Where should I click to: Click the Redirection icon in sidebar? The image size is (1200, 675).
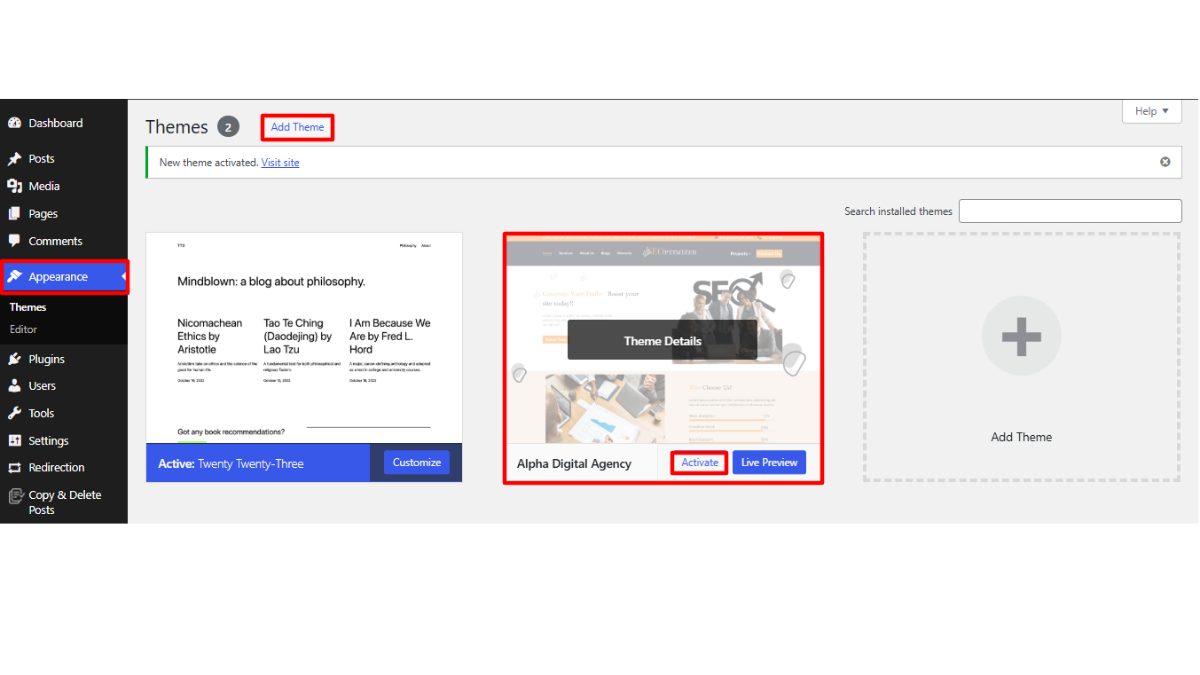click(15, 468)
